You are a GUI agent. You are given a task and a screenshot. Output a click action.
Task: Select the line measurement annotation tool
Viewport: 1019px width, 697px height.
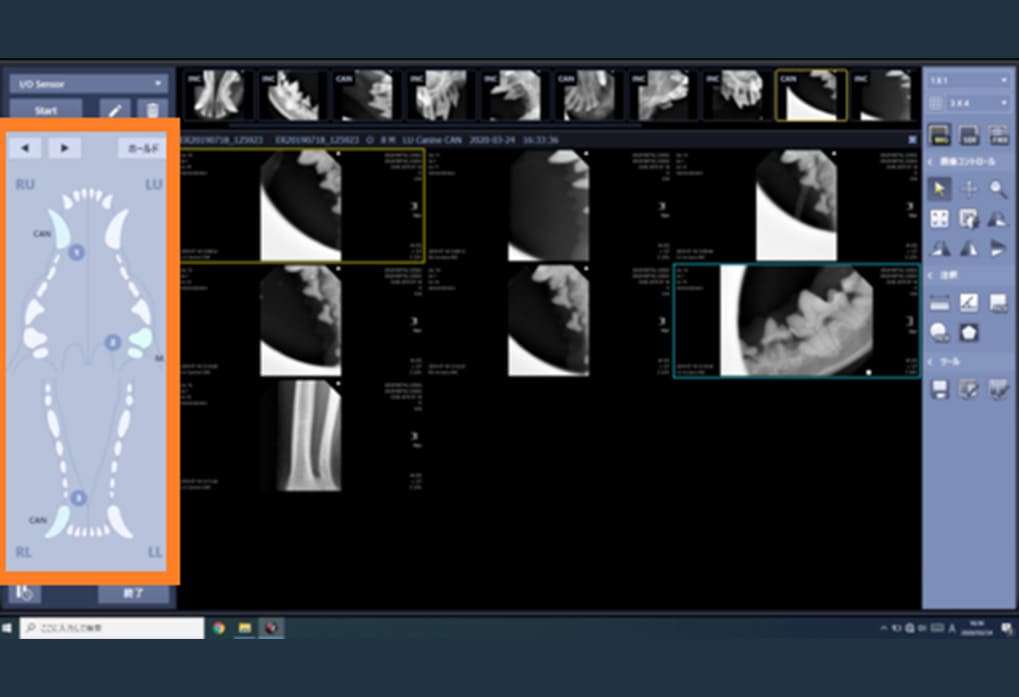tap(969, 302)
